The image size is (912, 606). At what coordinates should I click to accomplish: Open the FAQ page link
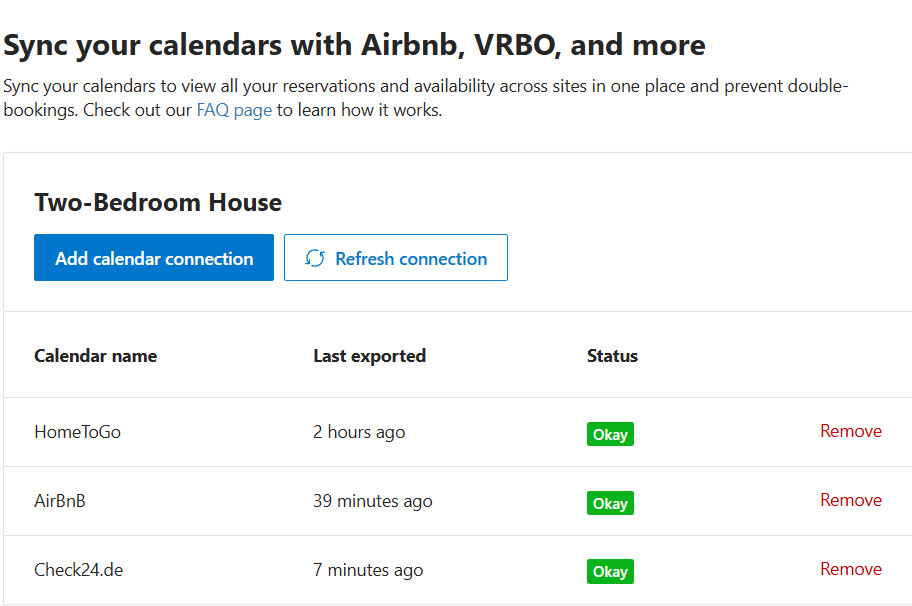[x=234, y=110]
